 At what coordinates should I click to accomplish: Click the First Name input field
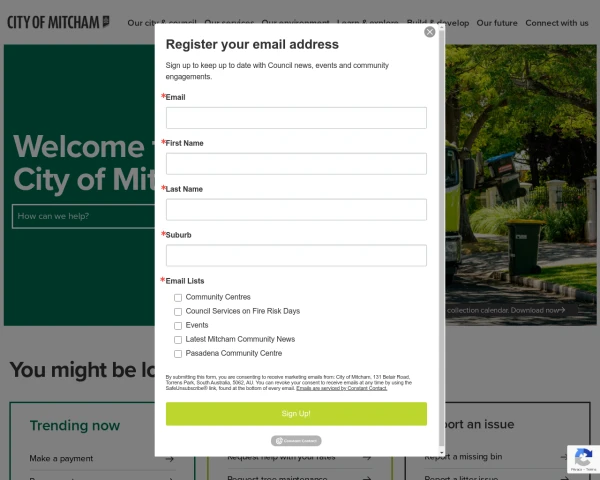click(296, 164)
